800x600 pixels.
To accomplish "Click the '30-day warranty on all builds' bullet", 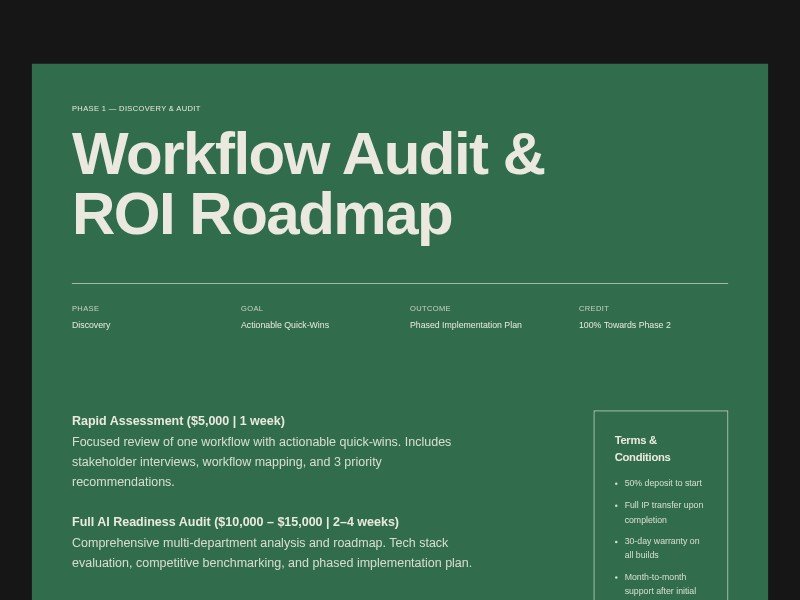I will (661, 548).
